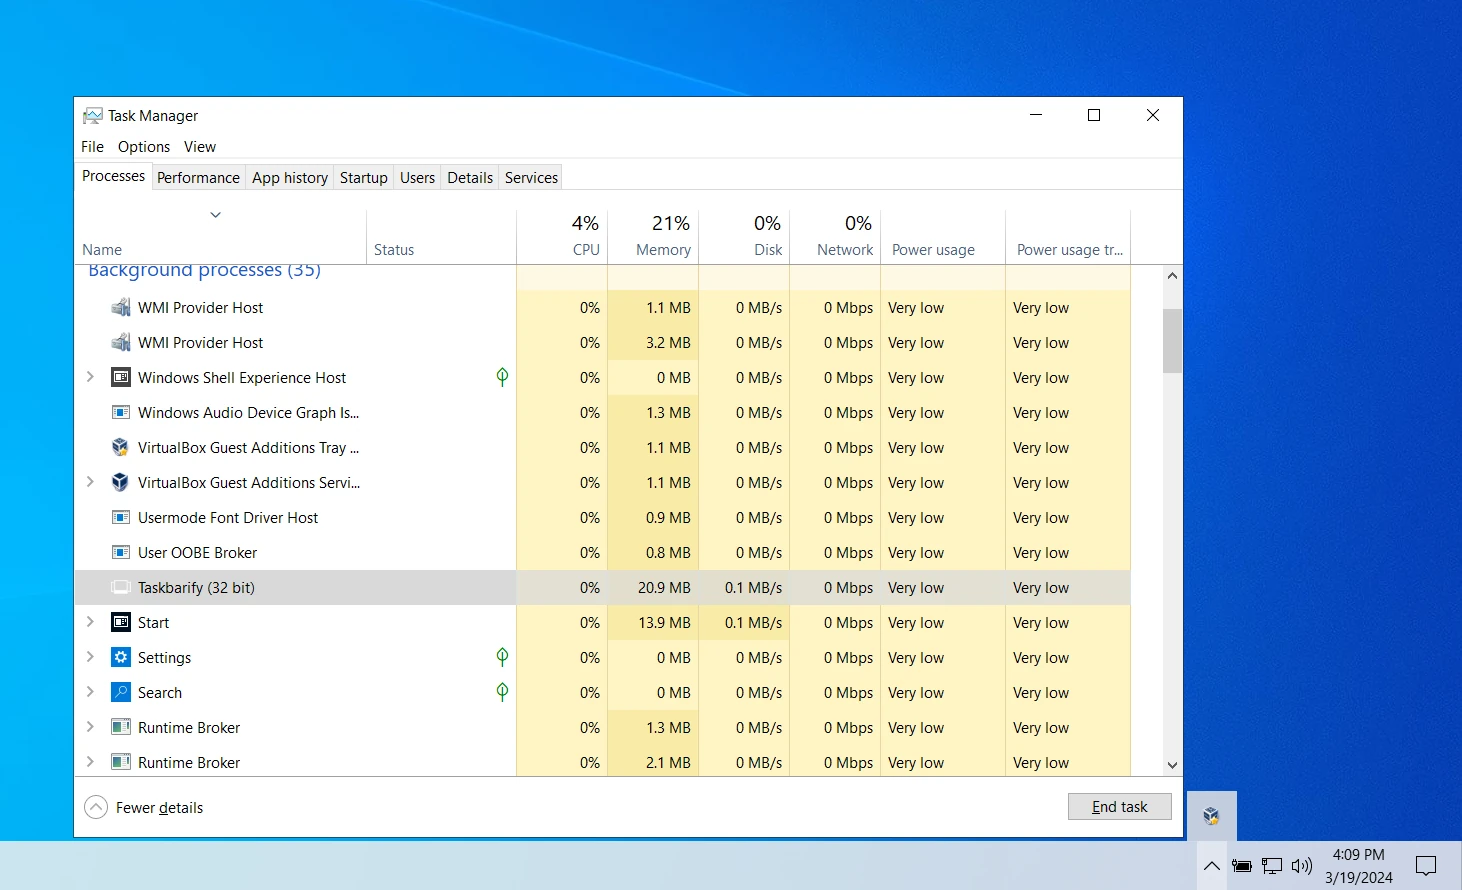Switch to the Performance tab
This screenshot has height=890, width=1462.
pos(198,177)
